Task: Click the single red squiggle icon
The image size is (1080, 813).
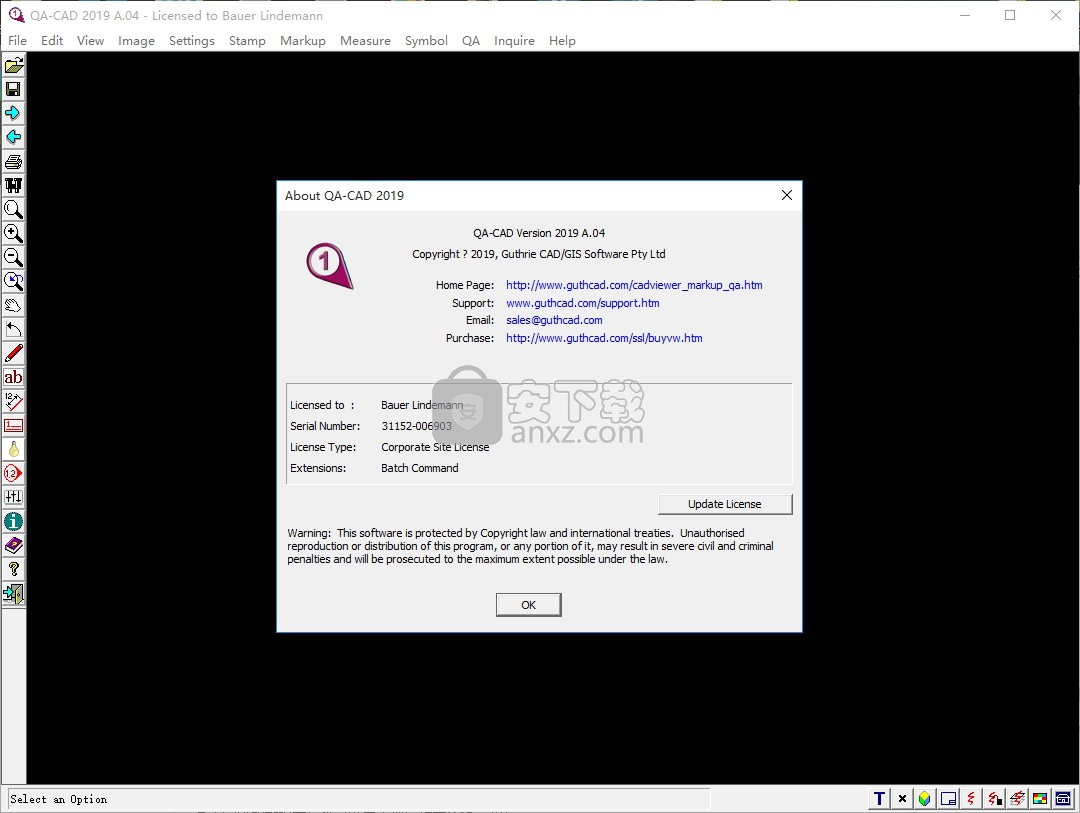Action: 971,799
